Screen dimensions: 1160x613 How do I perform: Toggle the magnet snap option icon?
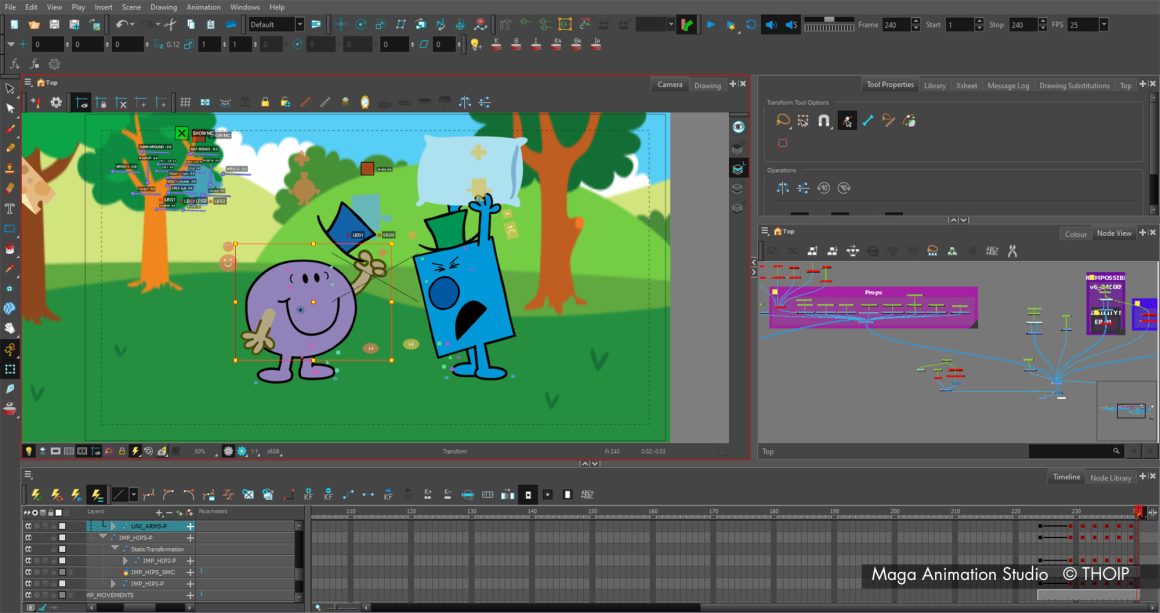point(823,121)
